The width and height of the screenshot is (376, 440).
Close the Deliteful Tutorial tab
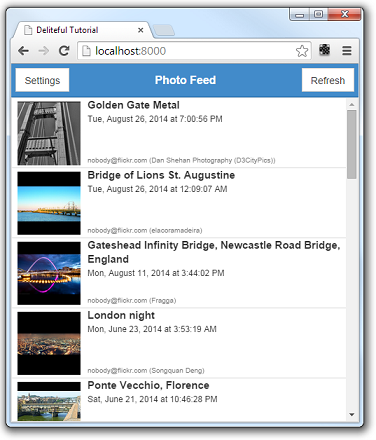click(141, 30)
